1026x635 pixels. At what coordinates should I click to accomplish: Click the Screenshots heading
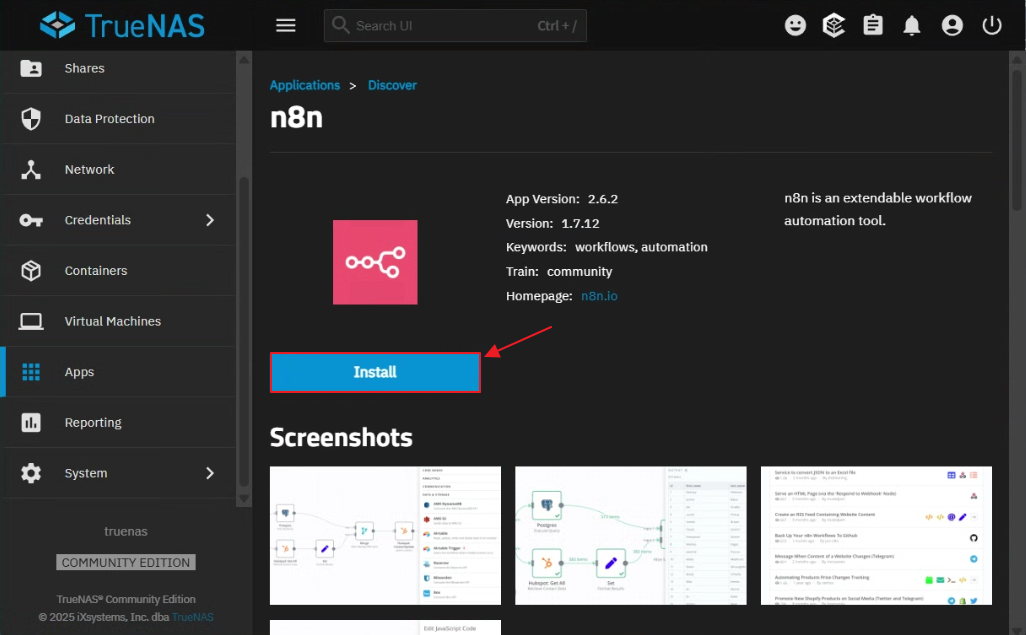(x=341, y=437)
